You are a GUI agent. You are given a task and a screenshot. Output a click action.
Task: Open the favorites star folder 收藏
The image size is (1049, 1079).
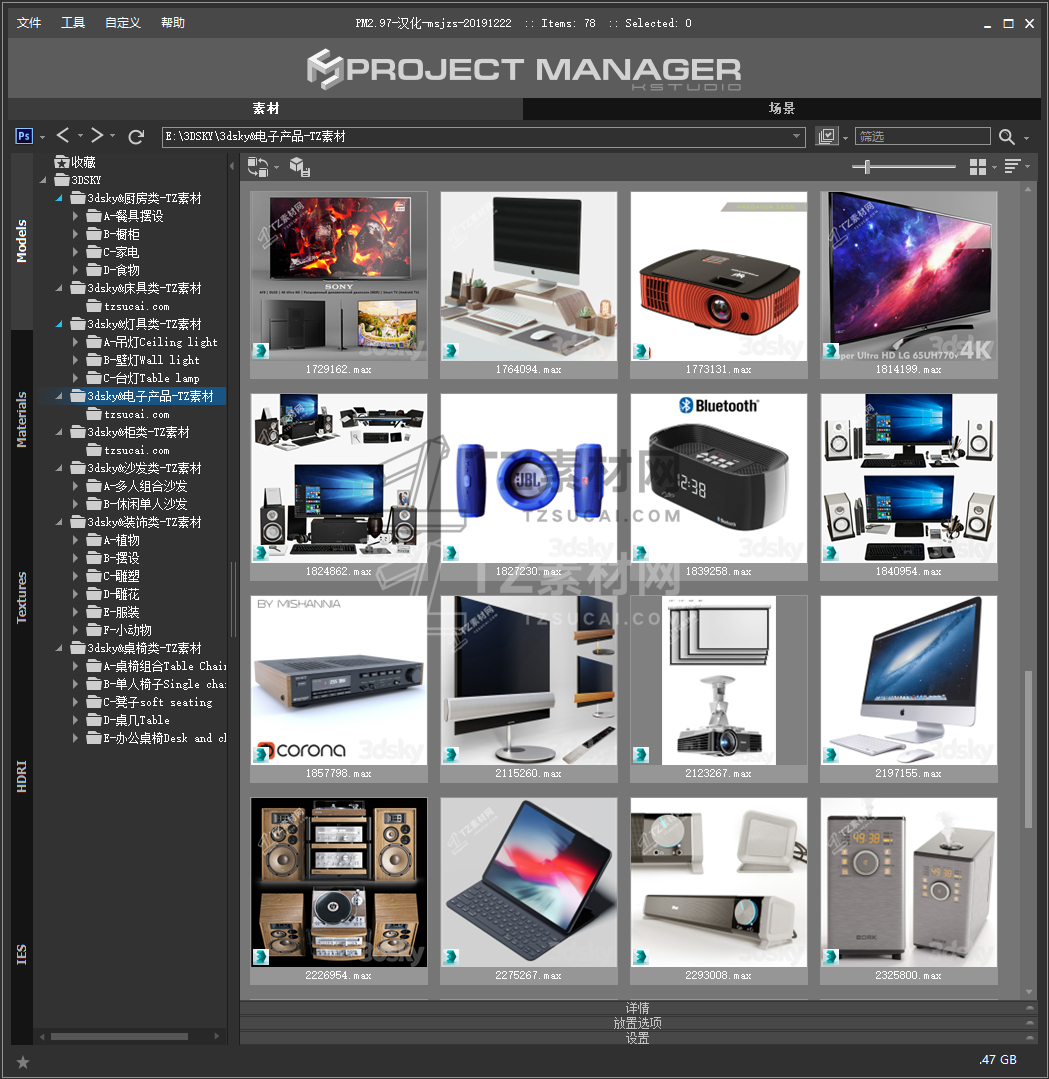(83, 162)
